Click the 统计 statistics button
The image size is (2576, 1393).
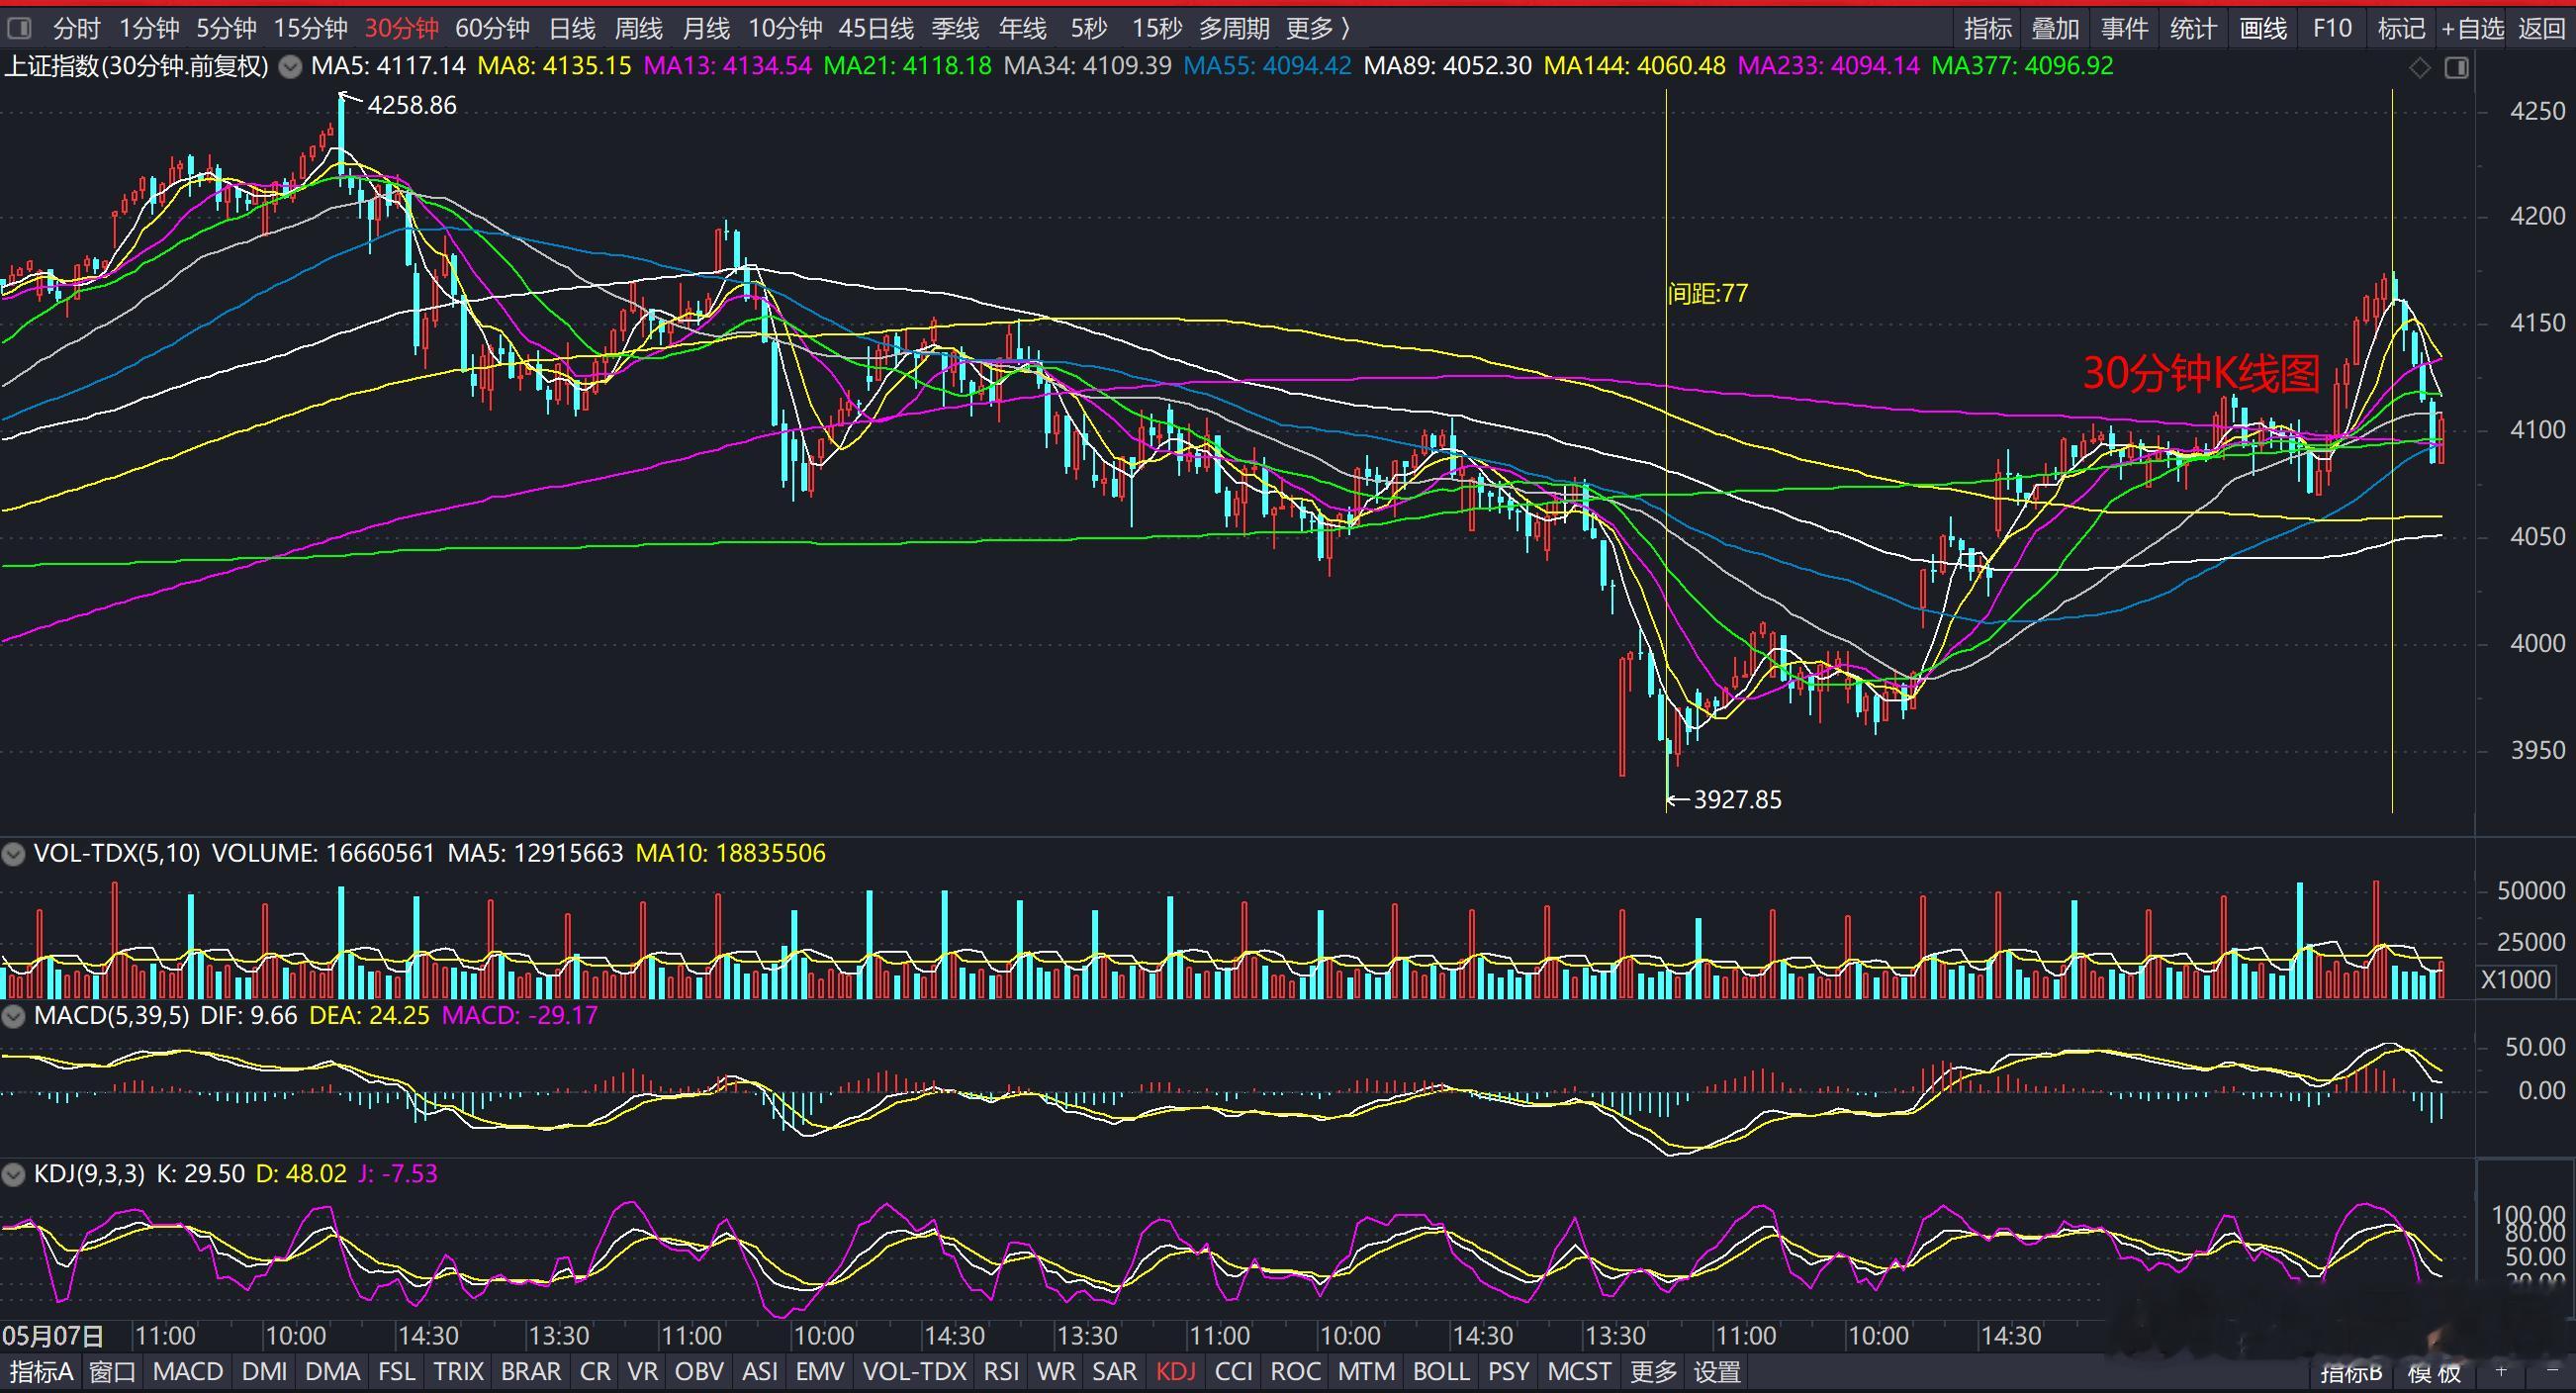tap(2194, 28)
